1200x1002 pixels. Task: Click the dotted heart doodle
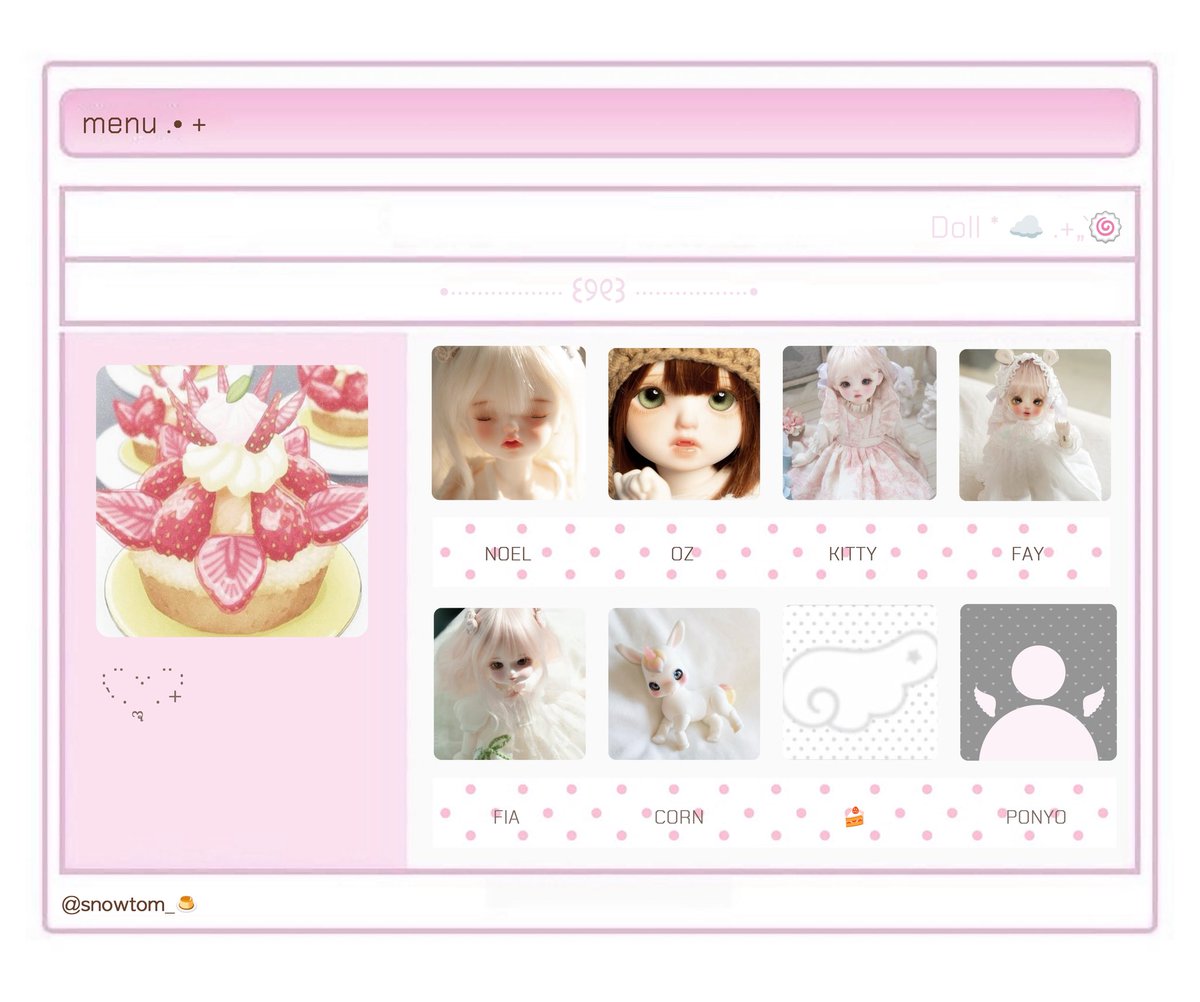coord(143,693)
